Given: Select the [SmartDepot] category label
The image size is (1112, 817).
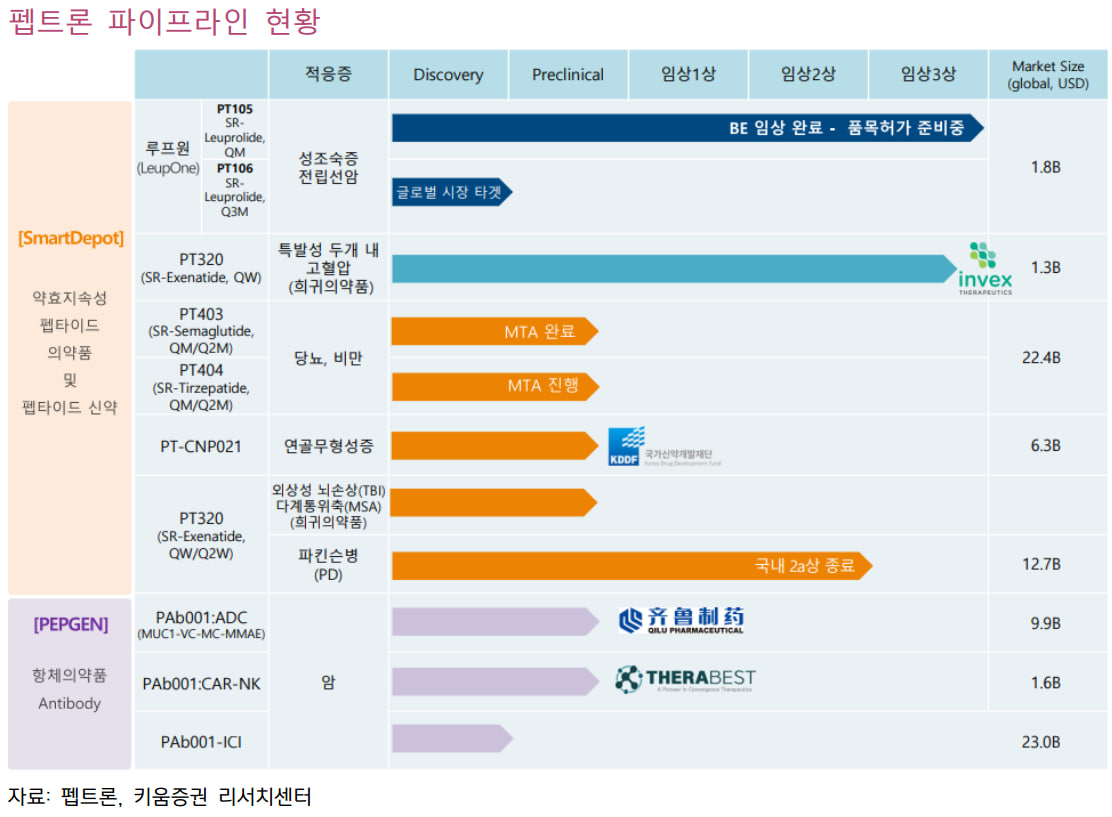Looking at the screenshot, I should point(71,238).
